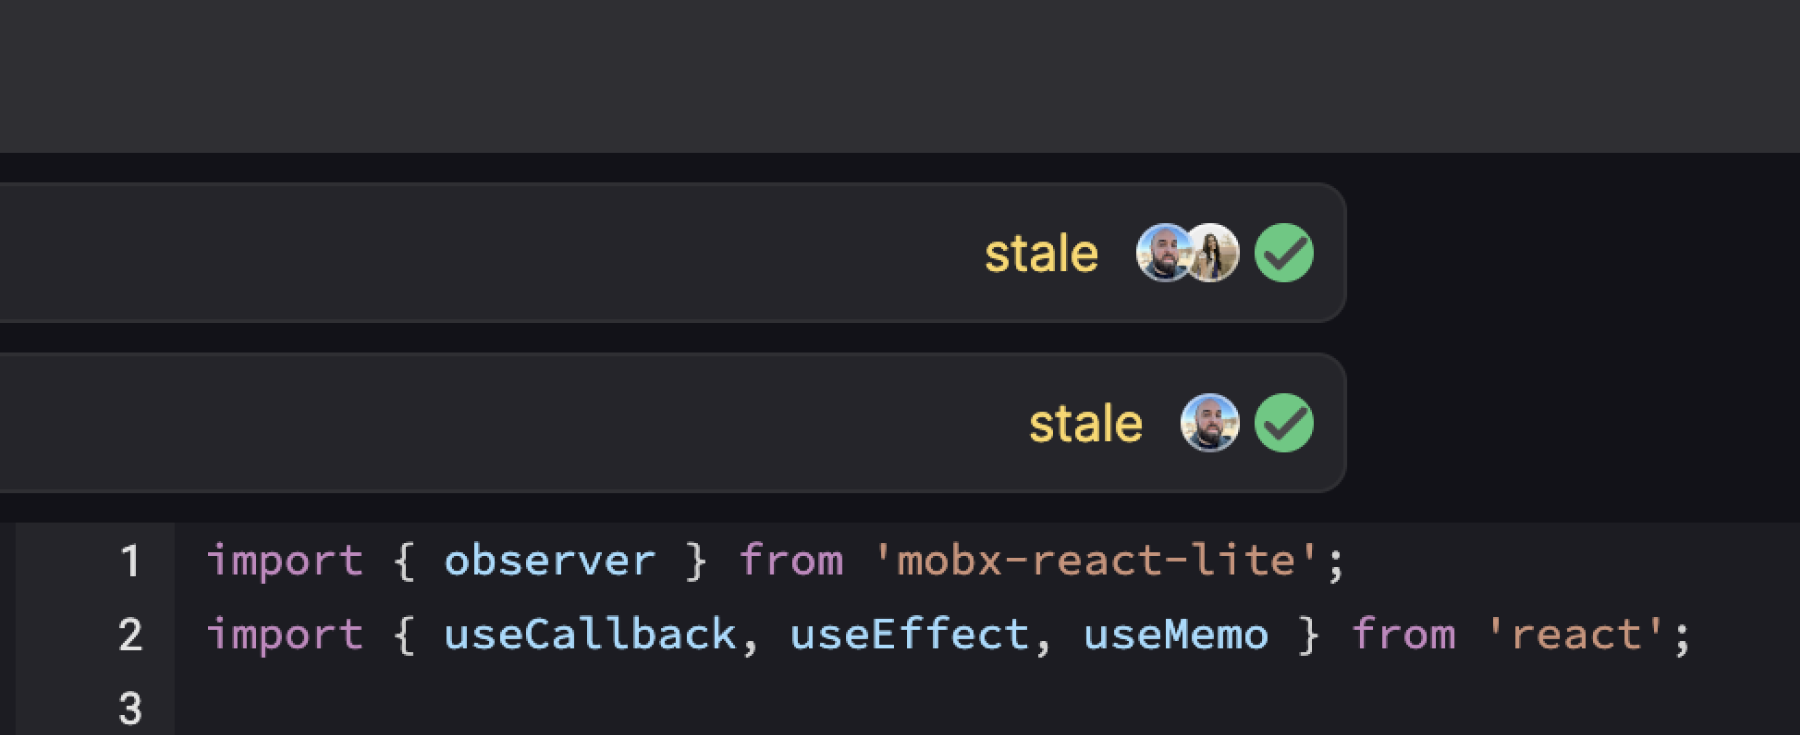Select the top review row card
This screenshot has height=735, width=1800.
672,253
